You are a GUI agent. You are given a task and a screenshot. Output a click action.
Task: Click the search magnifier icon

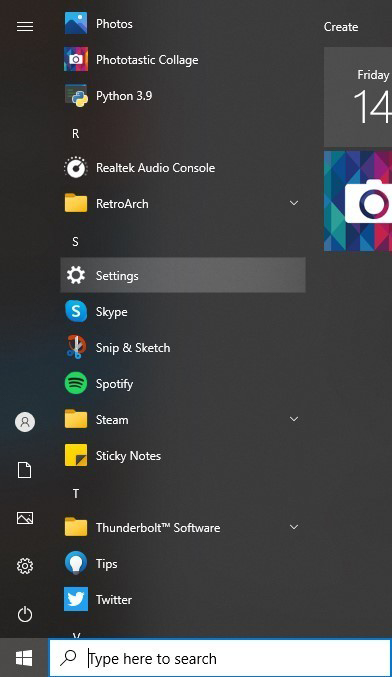coord(68,658)
